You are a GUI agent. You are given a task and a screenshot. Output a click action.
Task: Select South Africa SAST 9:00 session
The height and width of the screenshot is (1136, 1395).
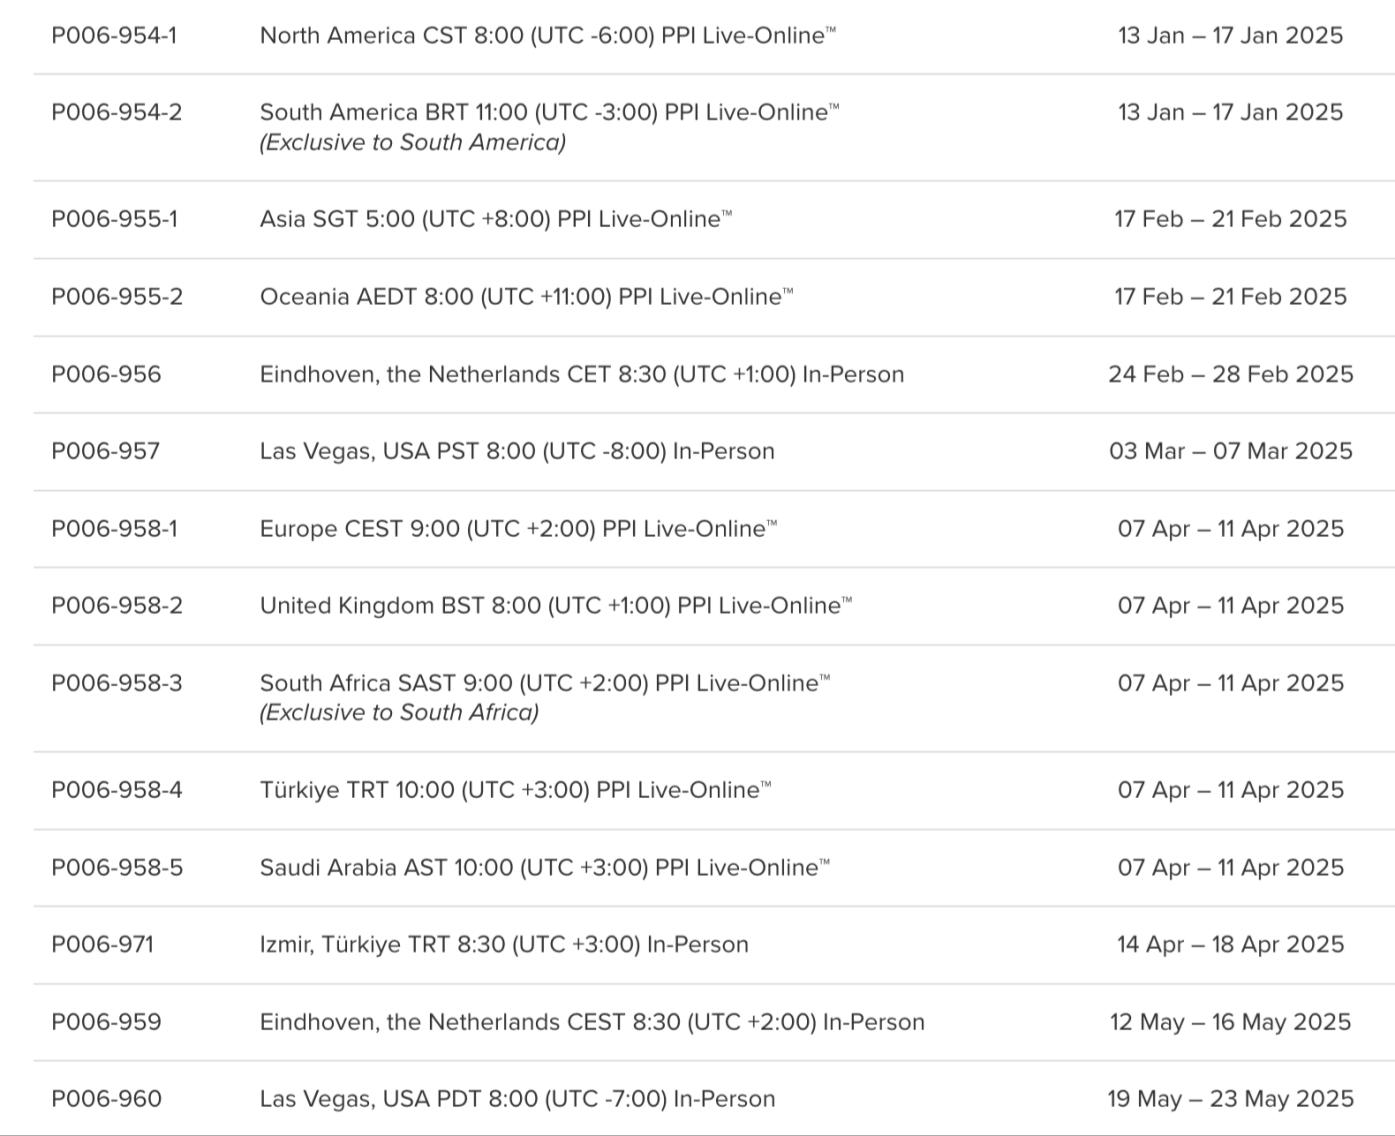click(x=544, y=683)
